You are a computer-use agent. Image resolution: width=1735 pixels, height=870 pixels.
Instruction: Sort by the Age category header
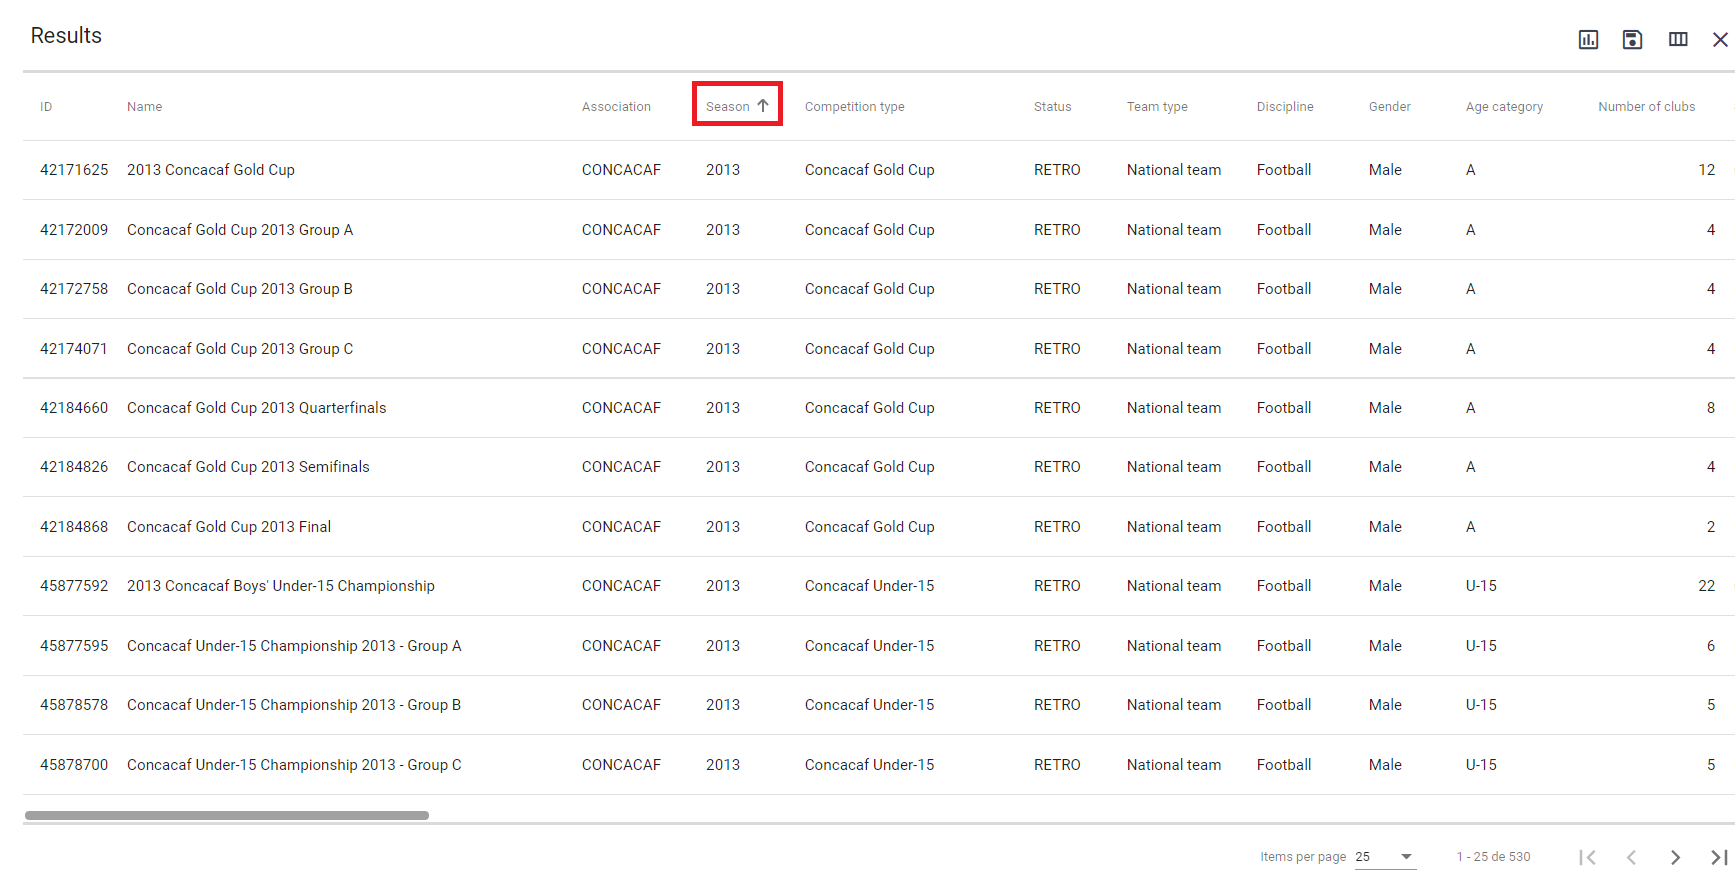click(x=1504, y=107)
